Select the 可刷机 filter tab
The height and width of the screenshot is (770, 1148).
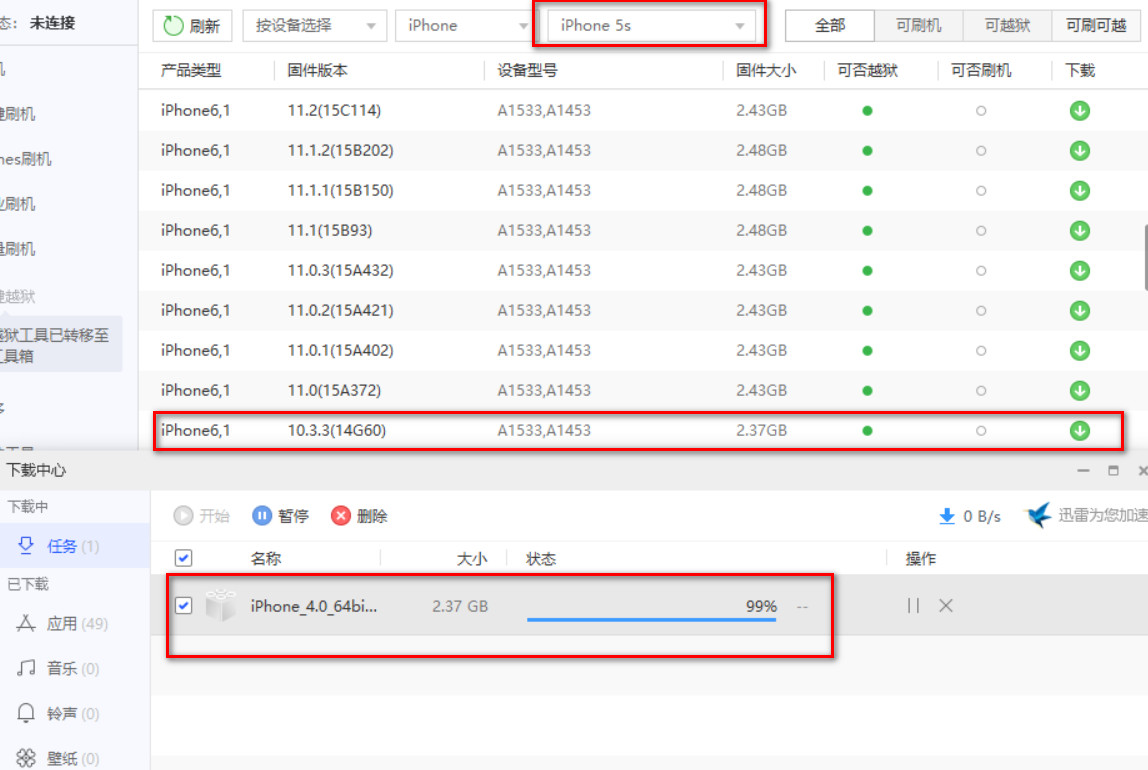pyautogui.click(x=918, y=26)
